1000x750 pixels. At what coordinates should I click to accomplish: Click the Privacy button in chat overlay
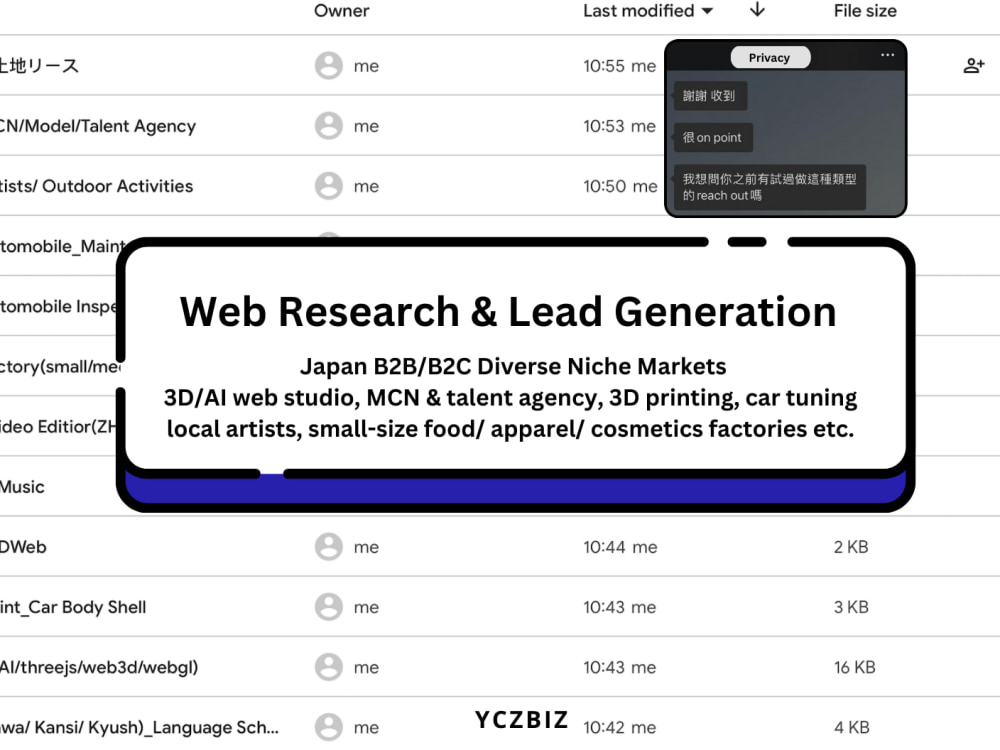(770, 57)
